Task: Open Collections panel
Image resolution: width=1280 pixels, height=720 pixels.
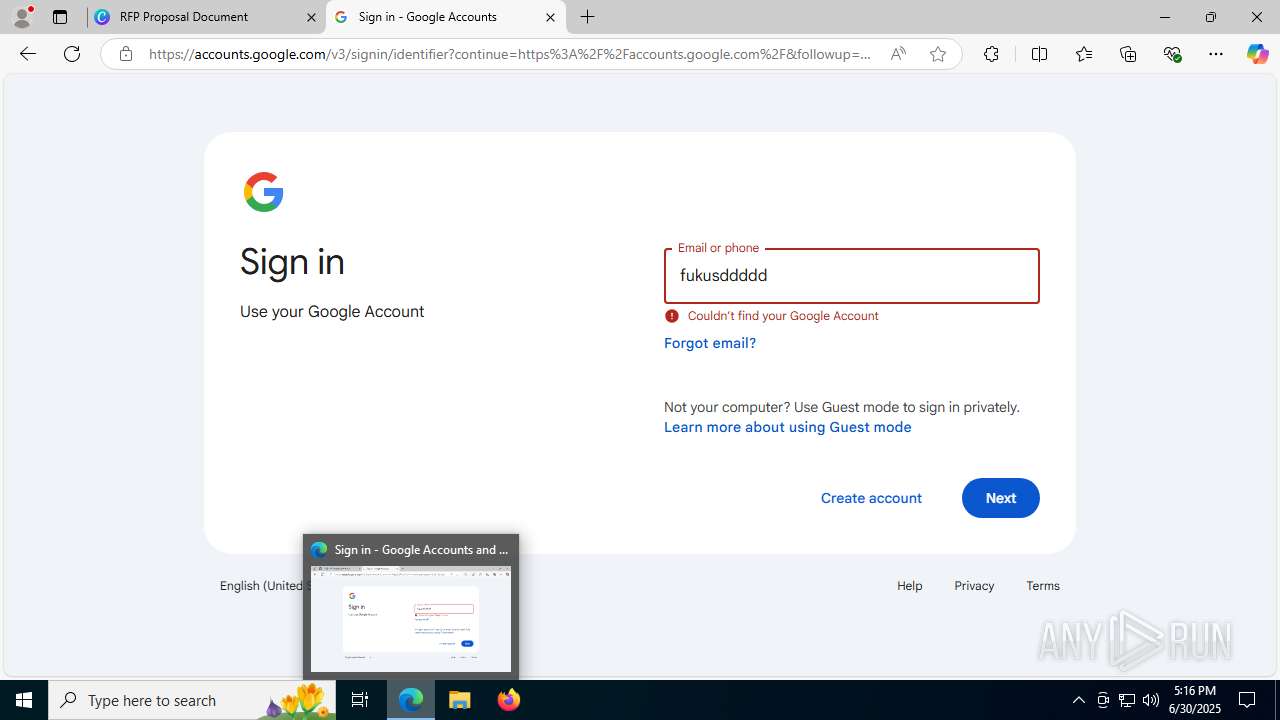Action: (x=1128, y=54)
